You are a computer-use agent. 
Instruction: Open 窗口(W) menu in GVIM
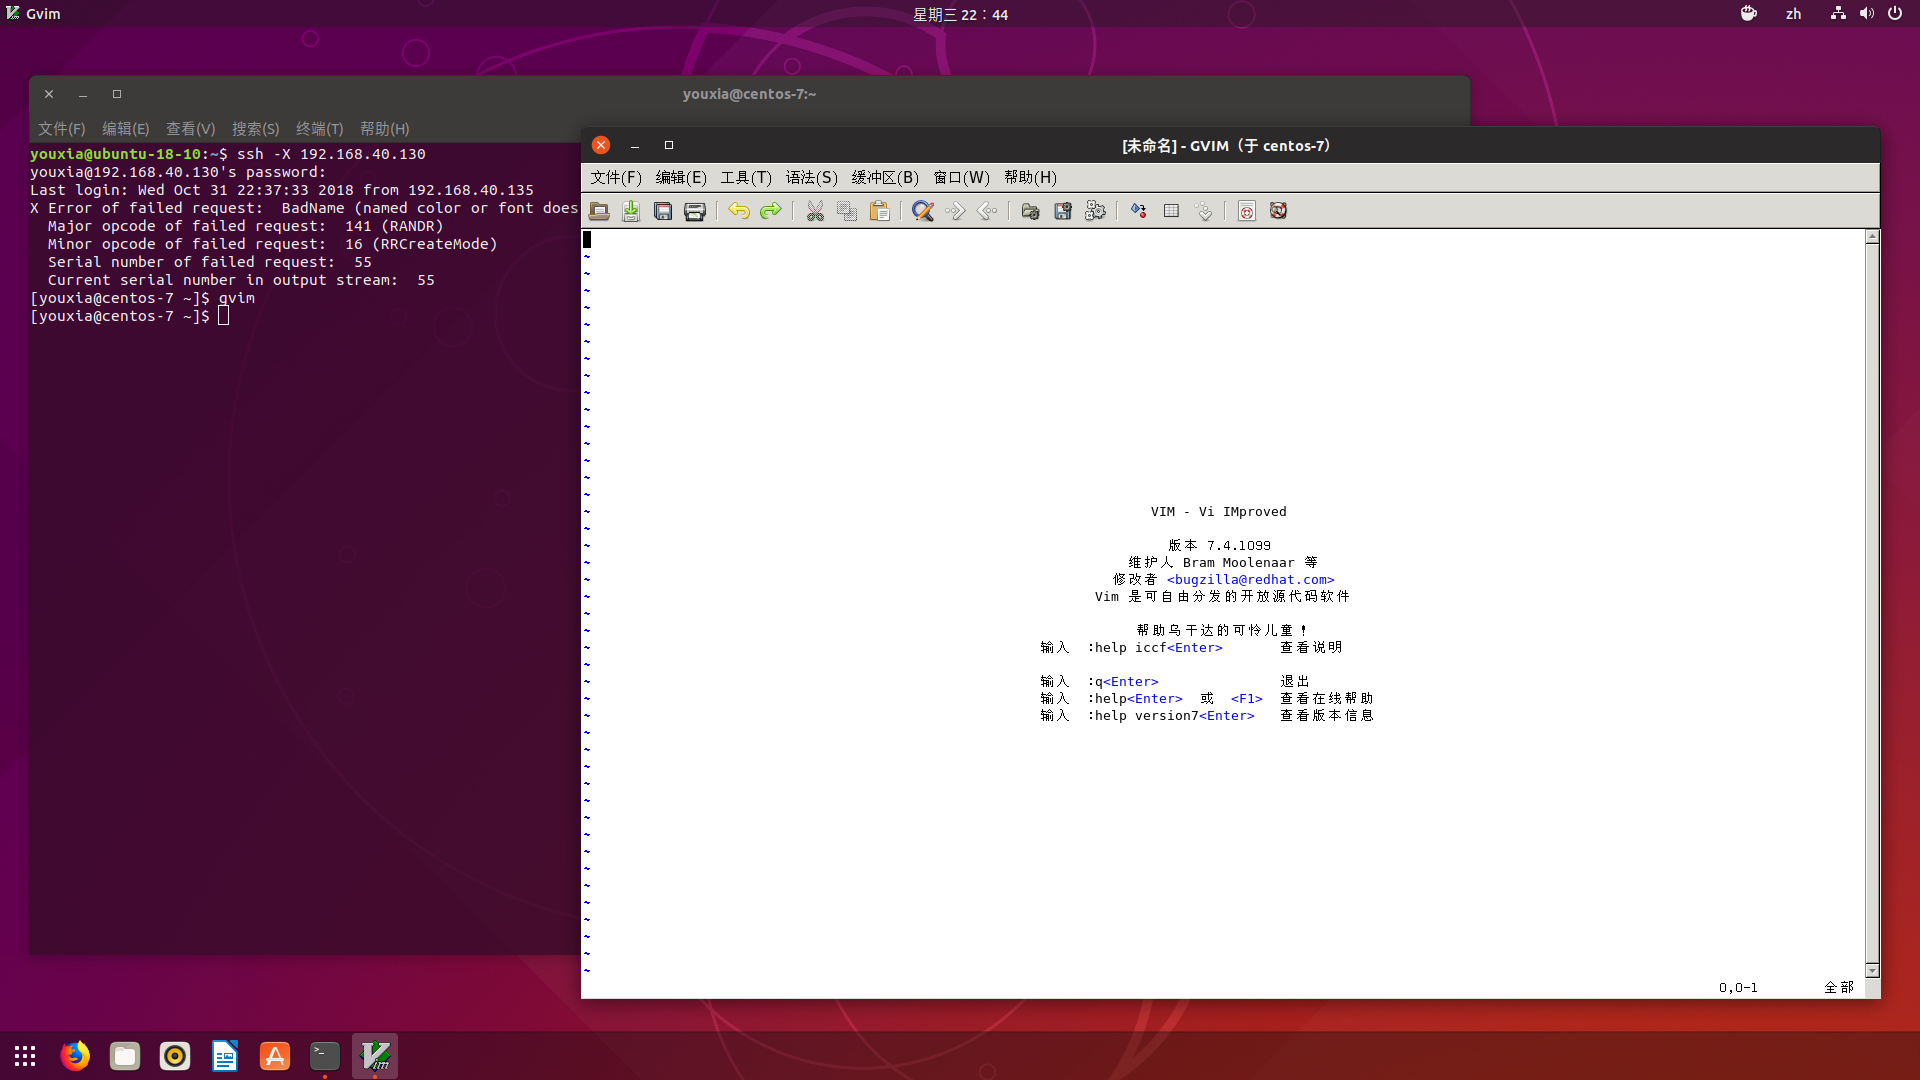961,177
